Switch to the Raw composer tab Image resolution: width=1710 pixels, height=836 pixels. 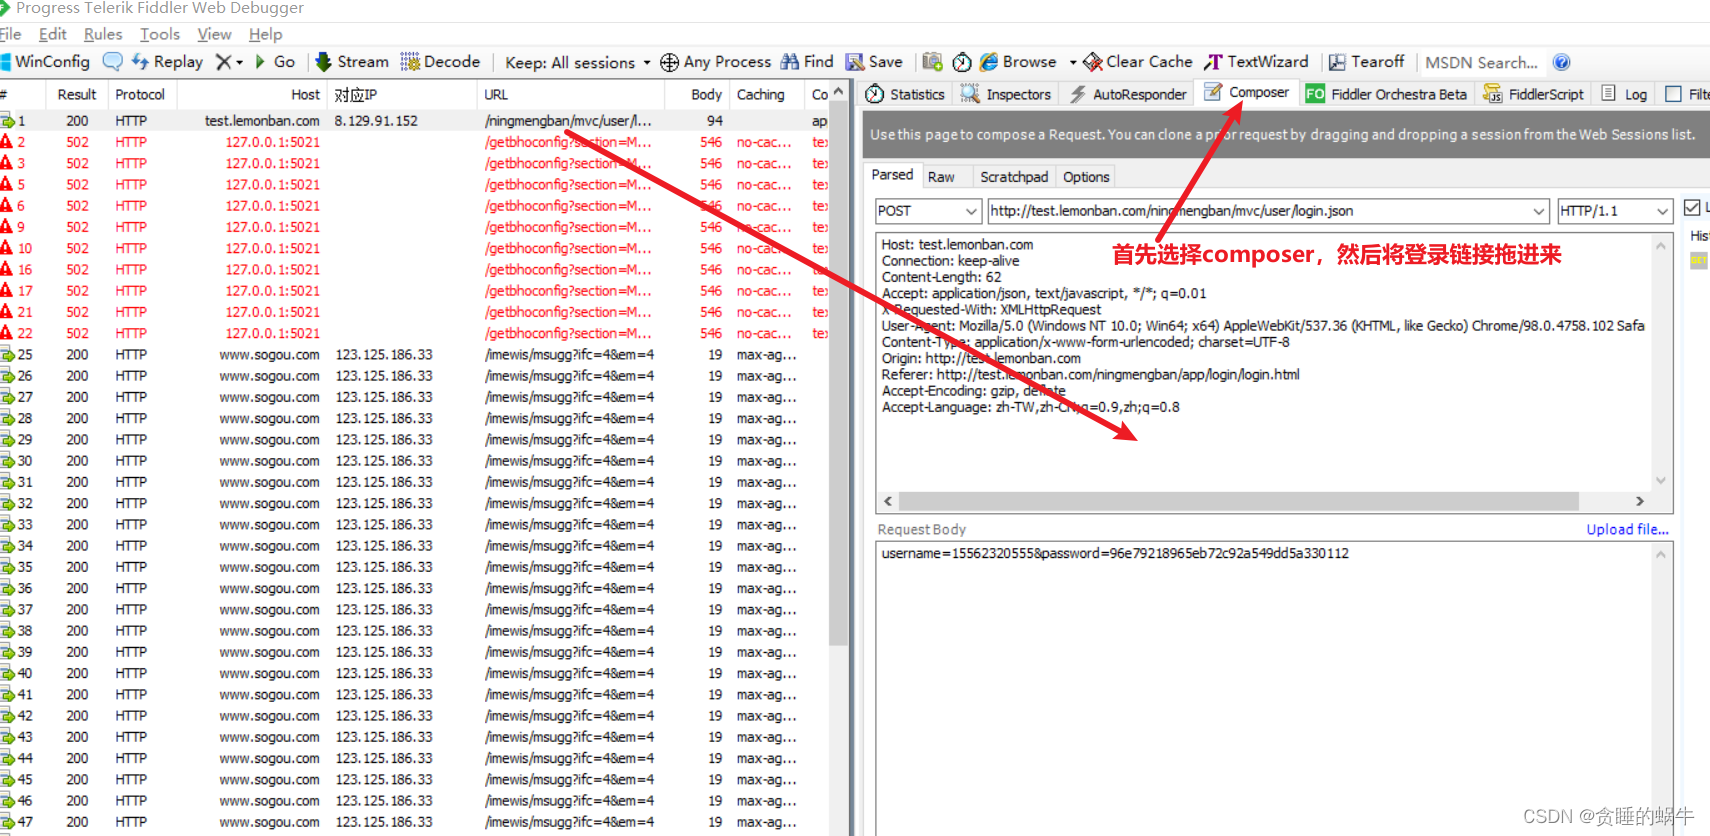point(941,177)
